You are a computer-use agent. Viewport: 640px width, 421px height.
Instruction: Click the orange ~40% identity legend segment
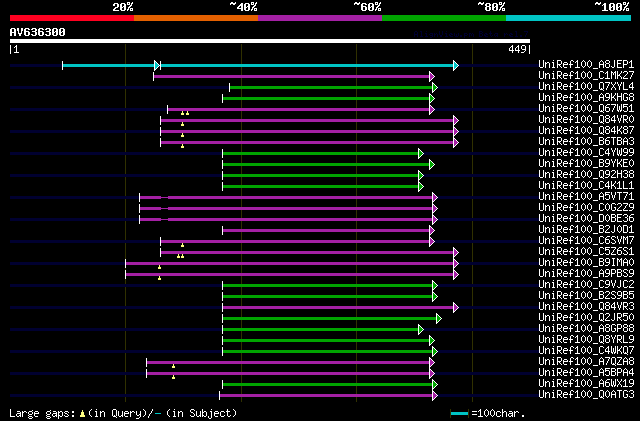pos(196,18)
